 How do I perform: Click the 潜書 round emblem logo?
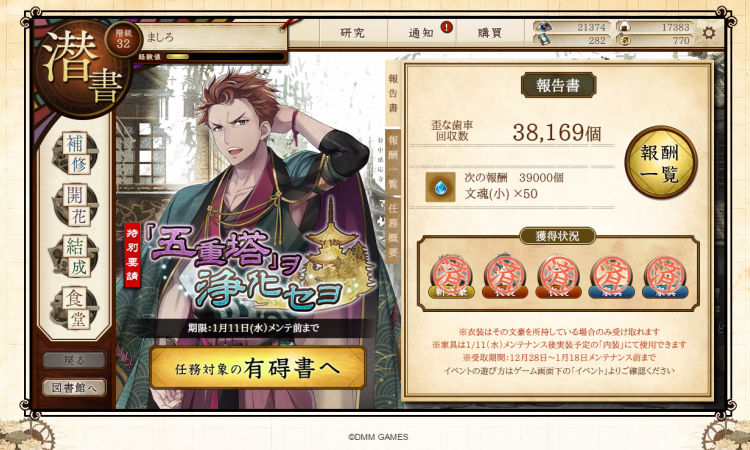[80, 68]
